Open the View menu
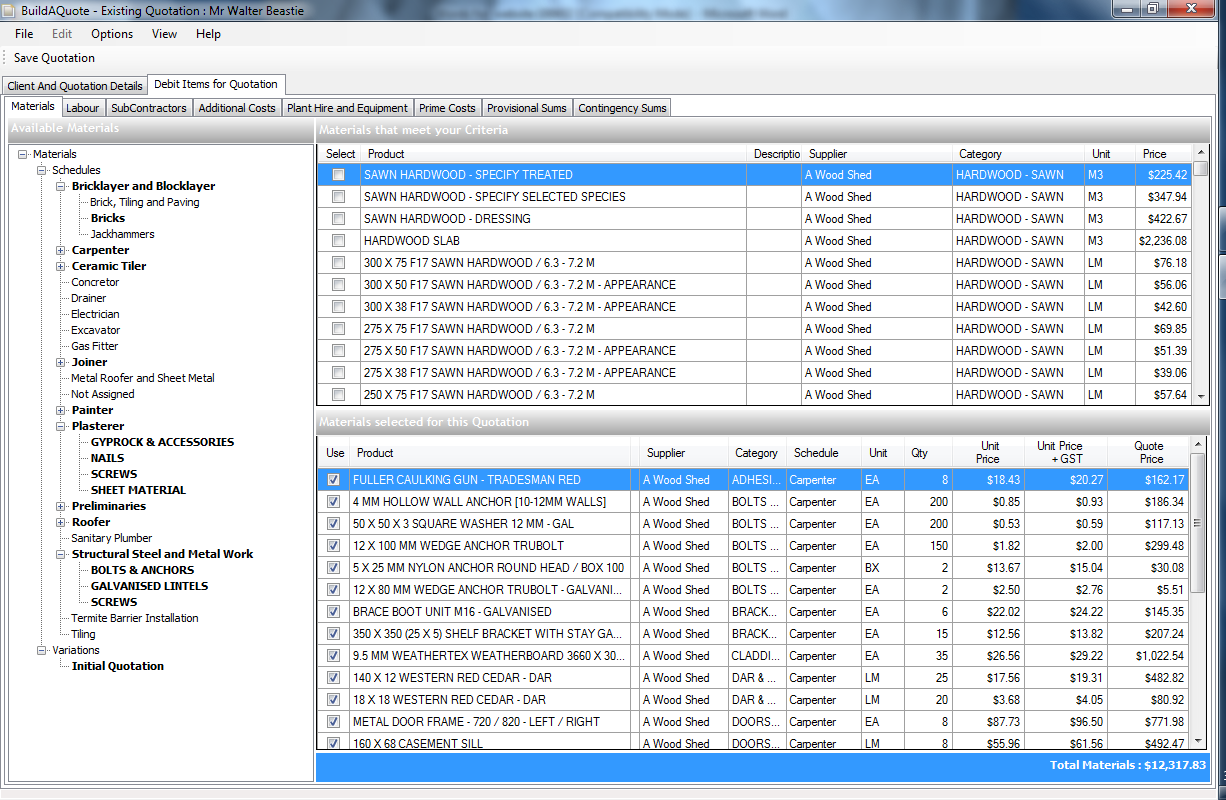The image size is (1226, 800). pyautogui.click(x=164, y=34)
